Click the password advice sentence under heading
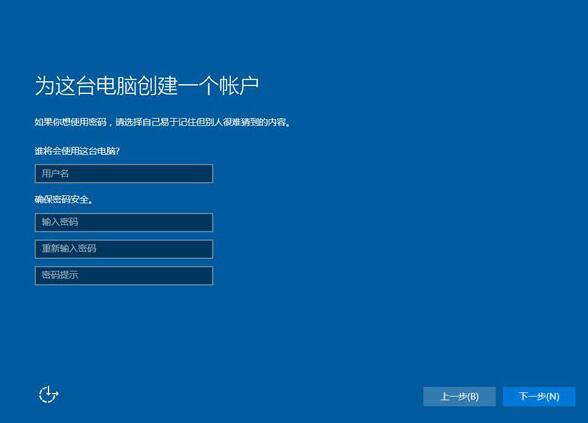 point(162,122)
